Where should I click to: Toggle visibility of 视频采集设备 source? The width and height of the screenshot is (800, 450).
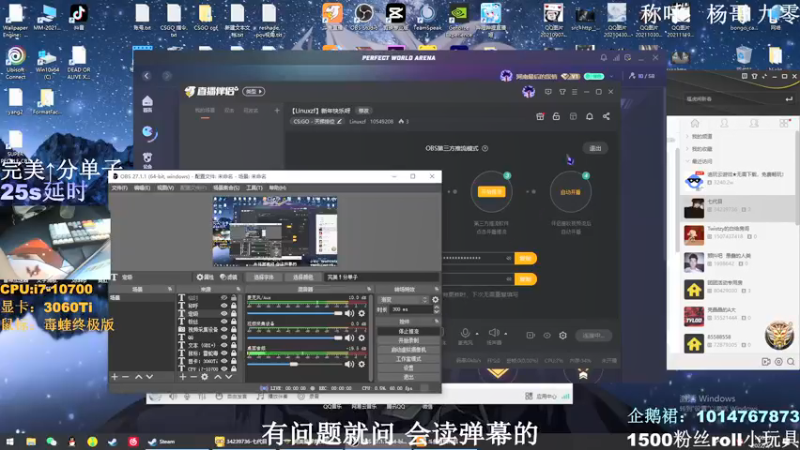(223, 330)
